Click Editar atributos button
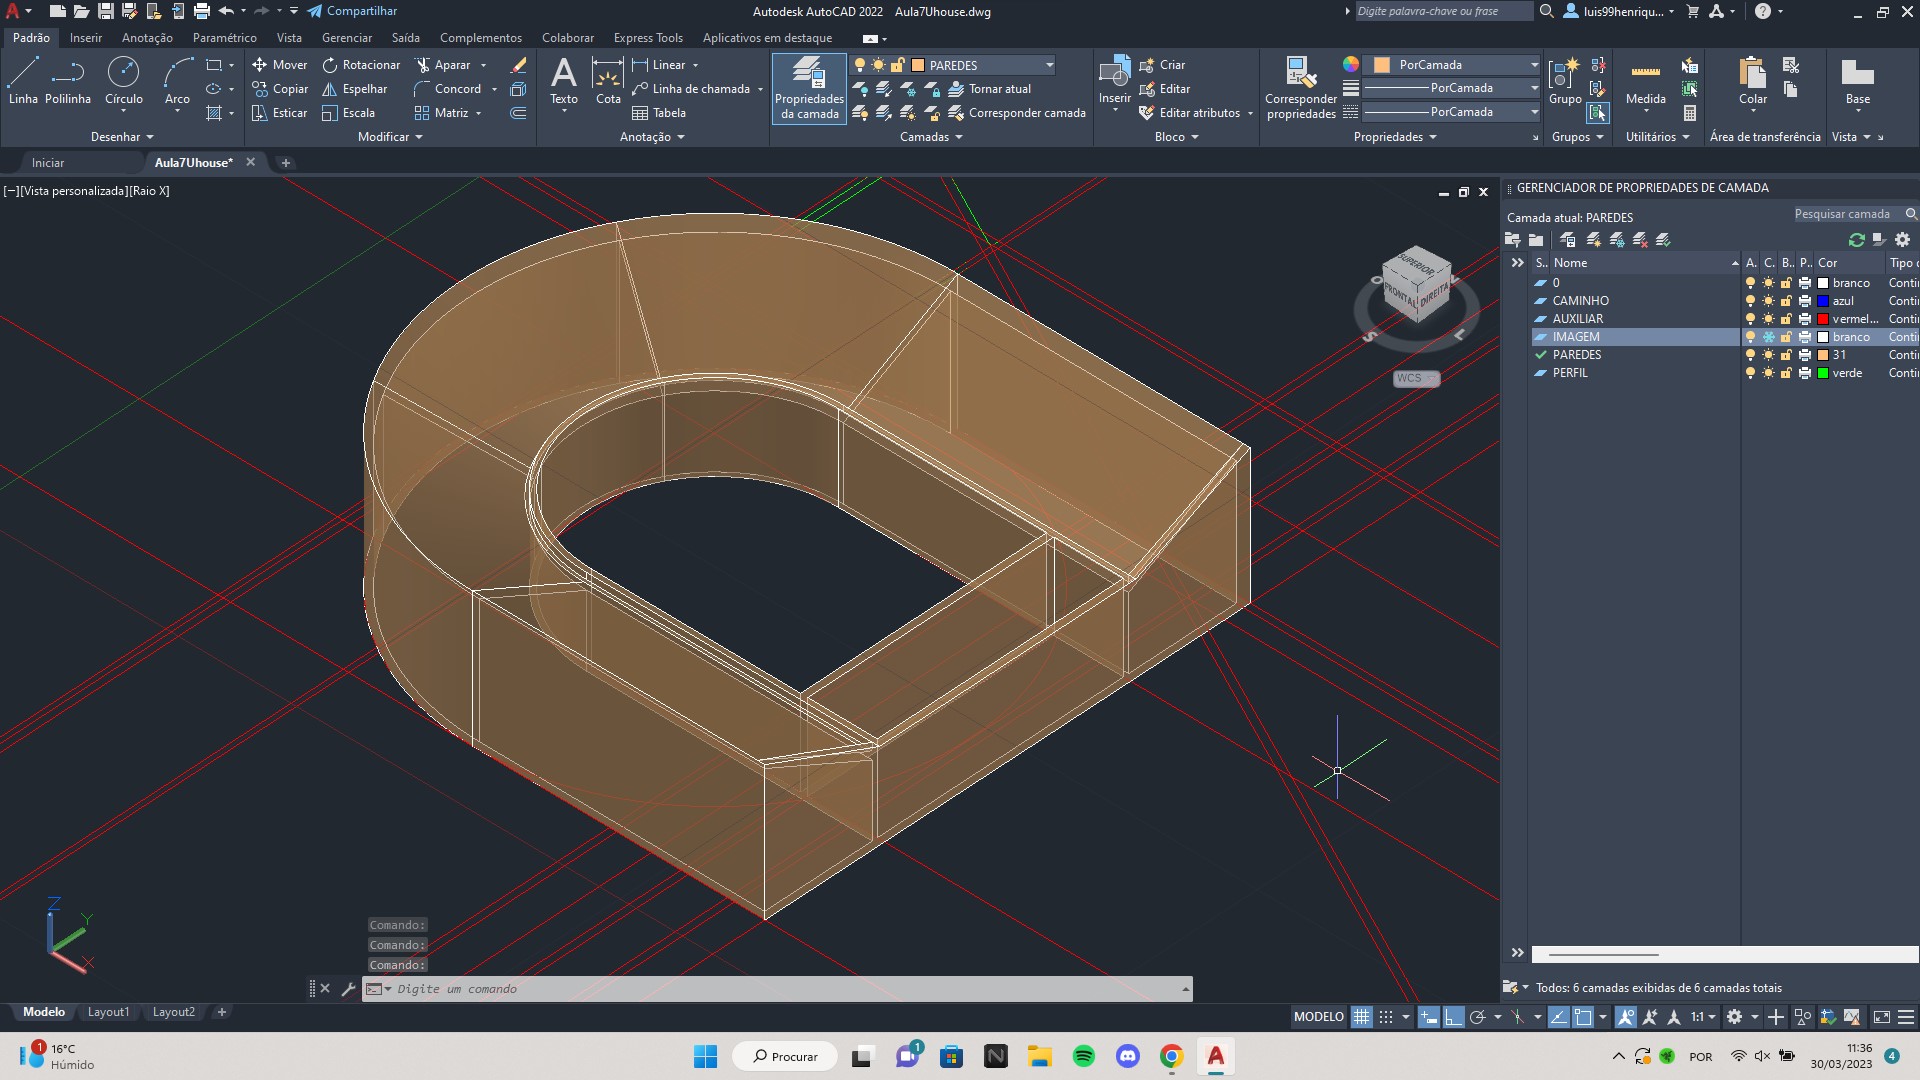This screenshot has width=1920, height=1080. [1189, 113]
